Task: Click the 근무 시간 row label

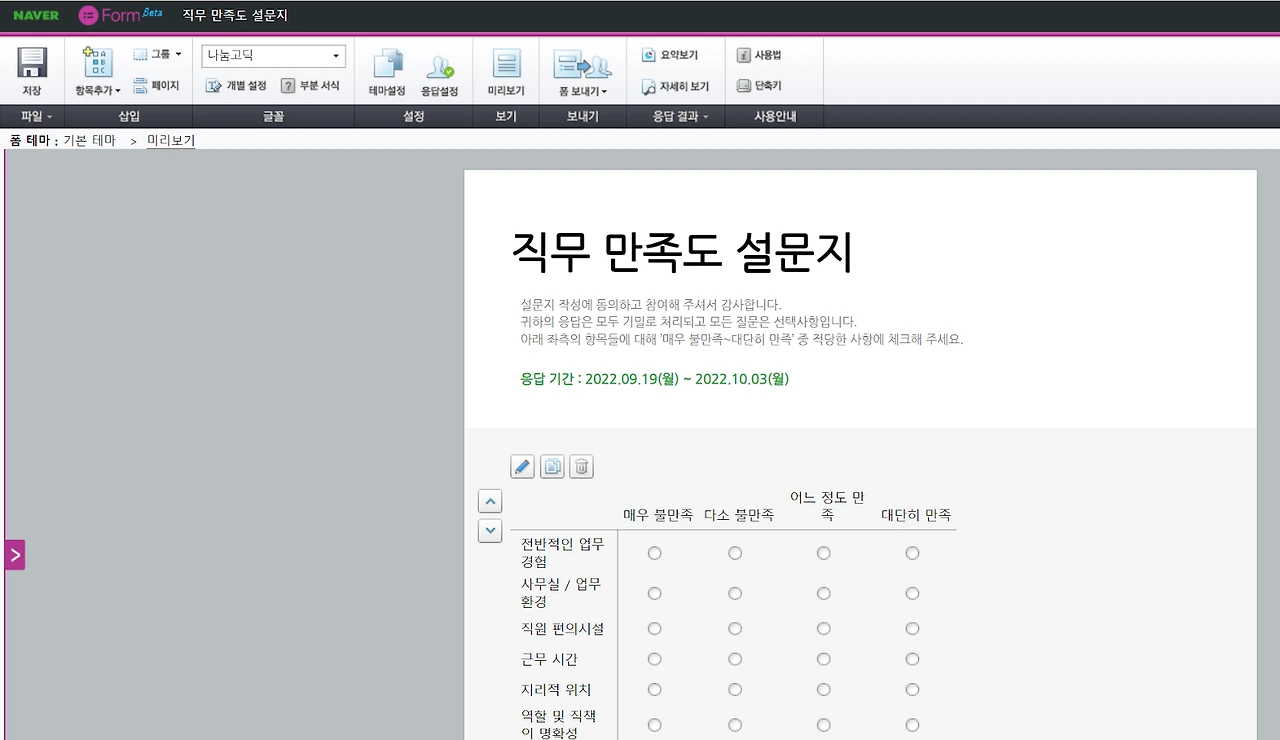Action: [x=549, y=660]
